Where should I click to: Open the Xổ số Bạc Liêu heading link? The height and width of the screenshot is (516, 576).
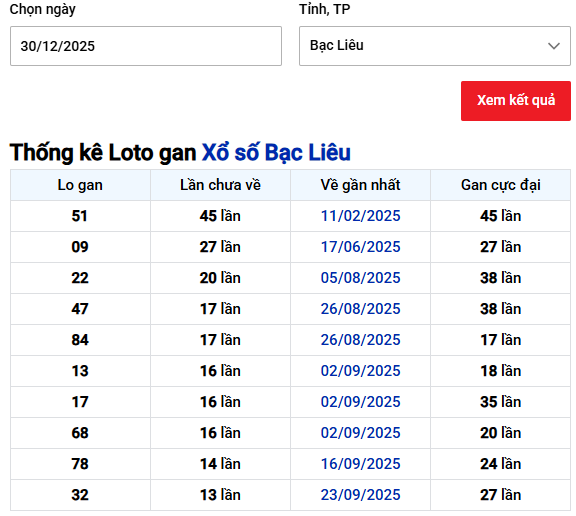pyautogui.click(x=276, y=152)
